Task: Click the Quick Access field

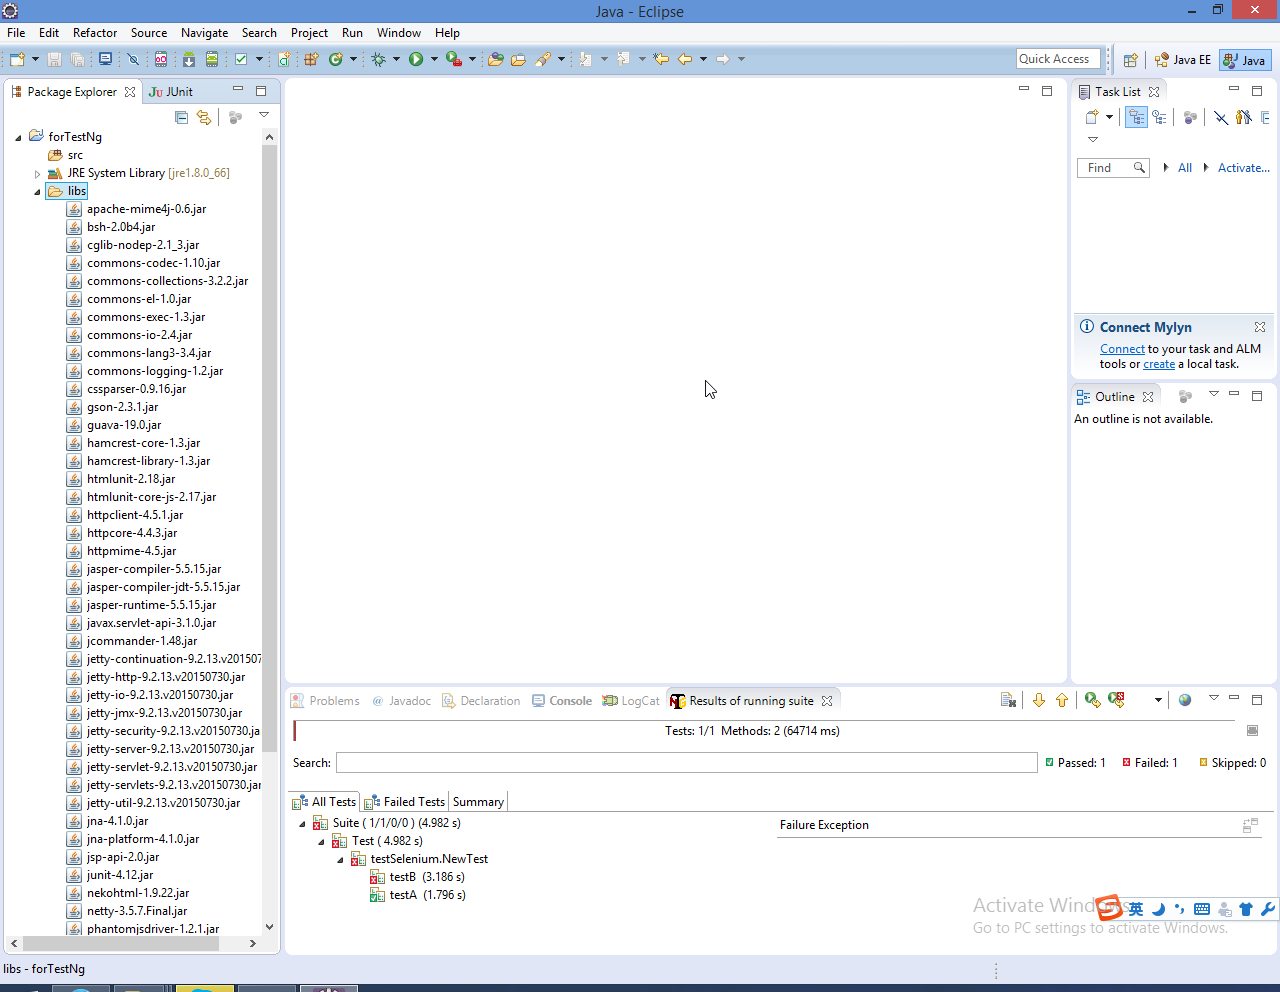Action: pos(1058,59)
